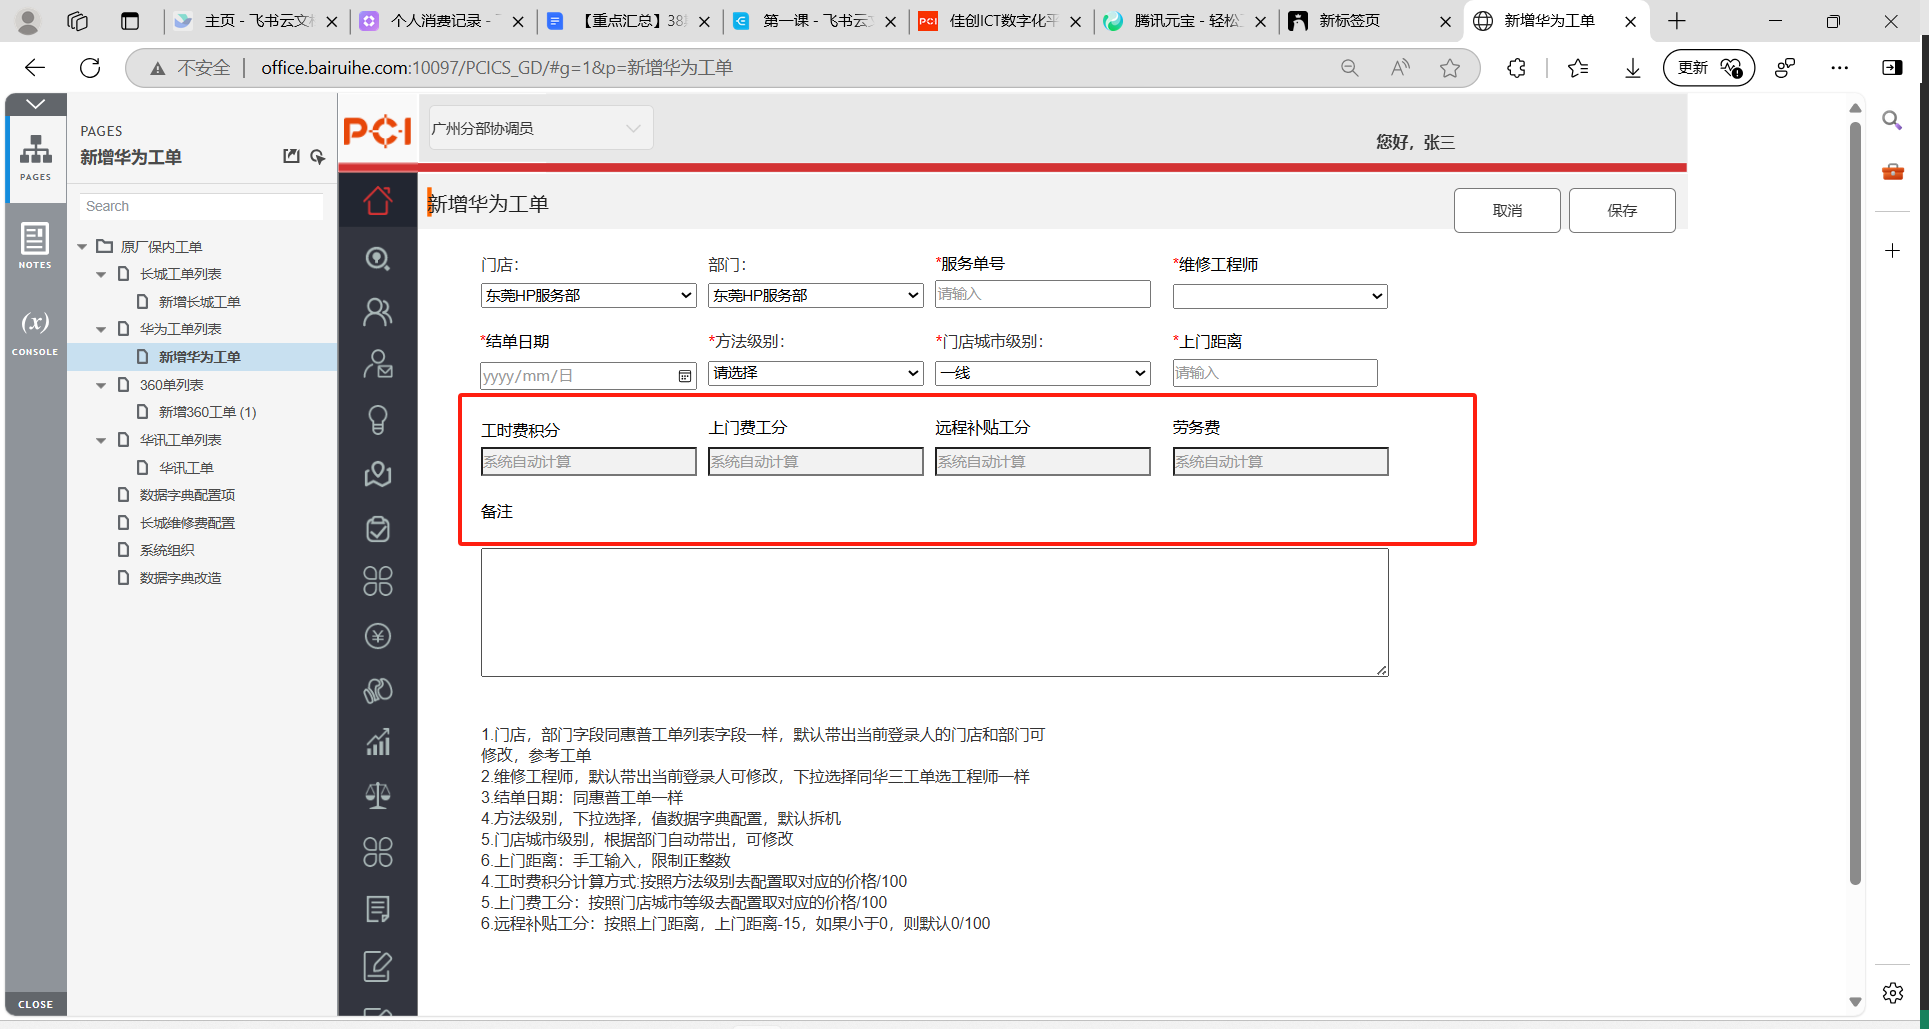Open the CONSOLE panel icon

pyautogui.click(x=35, y=332)
